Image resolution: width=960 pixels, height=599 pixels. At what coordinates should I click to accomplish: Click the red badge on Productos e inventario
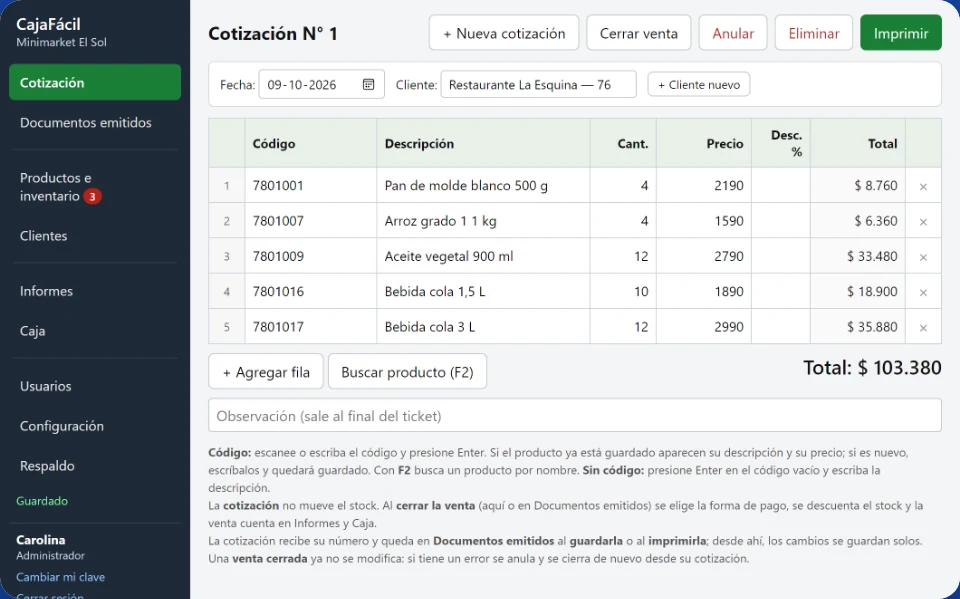point(92,197)
